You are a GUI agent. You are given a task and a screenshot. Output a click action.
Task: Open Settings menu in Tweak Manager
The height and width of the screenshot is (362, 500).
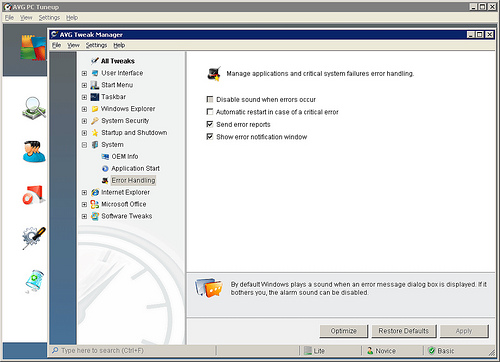[96, 45]
